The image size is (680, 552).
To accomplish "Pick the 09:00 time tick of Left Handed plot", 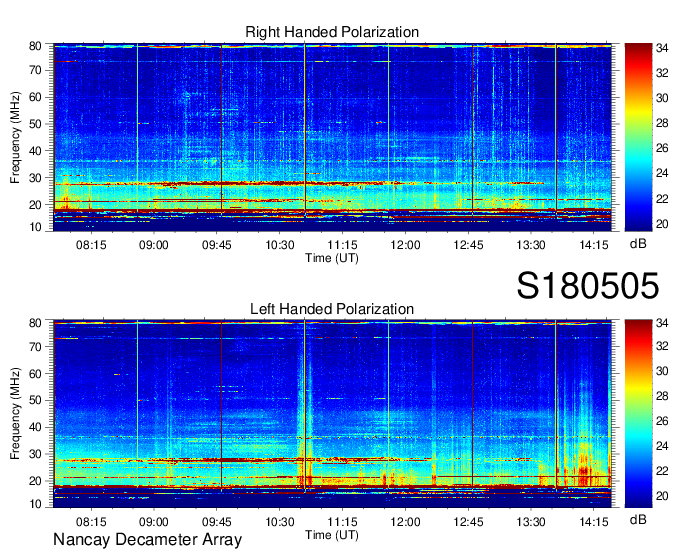I will pos(154,522).
